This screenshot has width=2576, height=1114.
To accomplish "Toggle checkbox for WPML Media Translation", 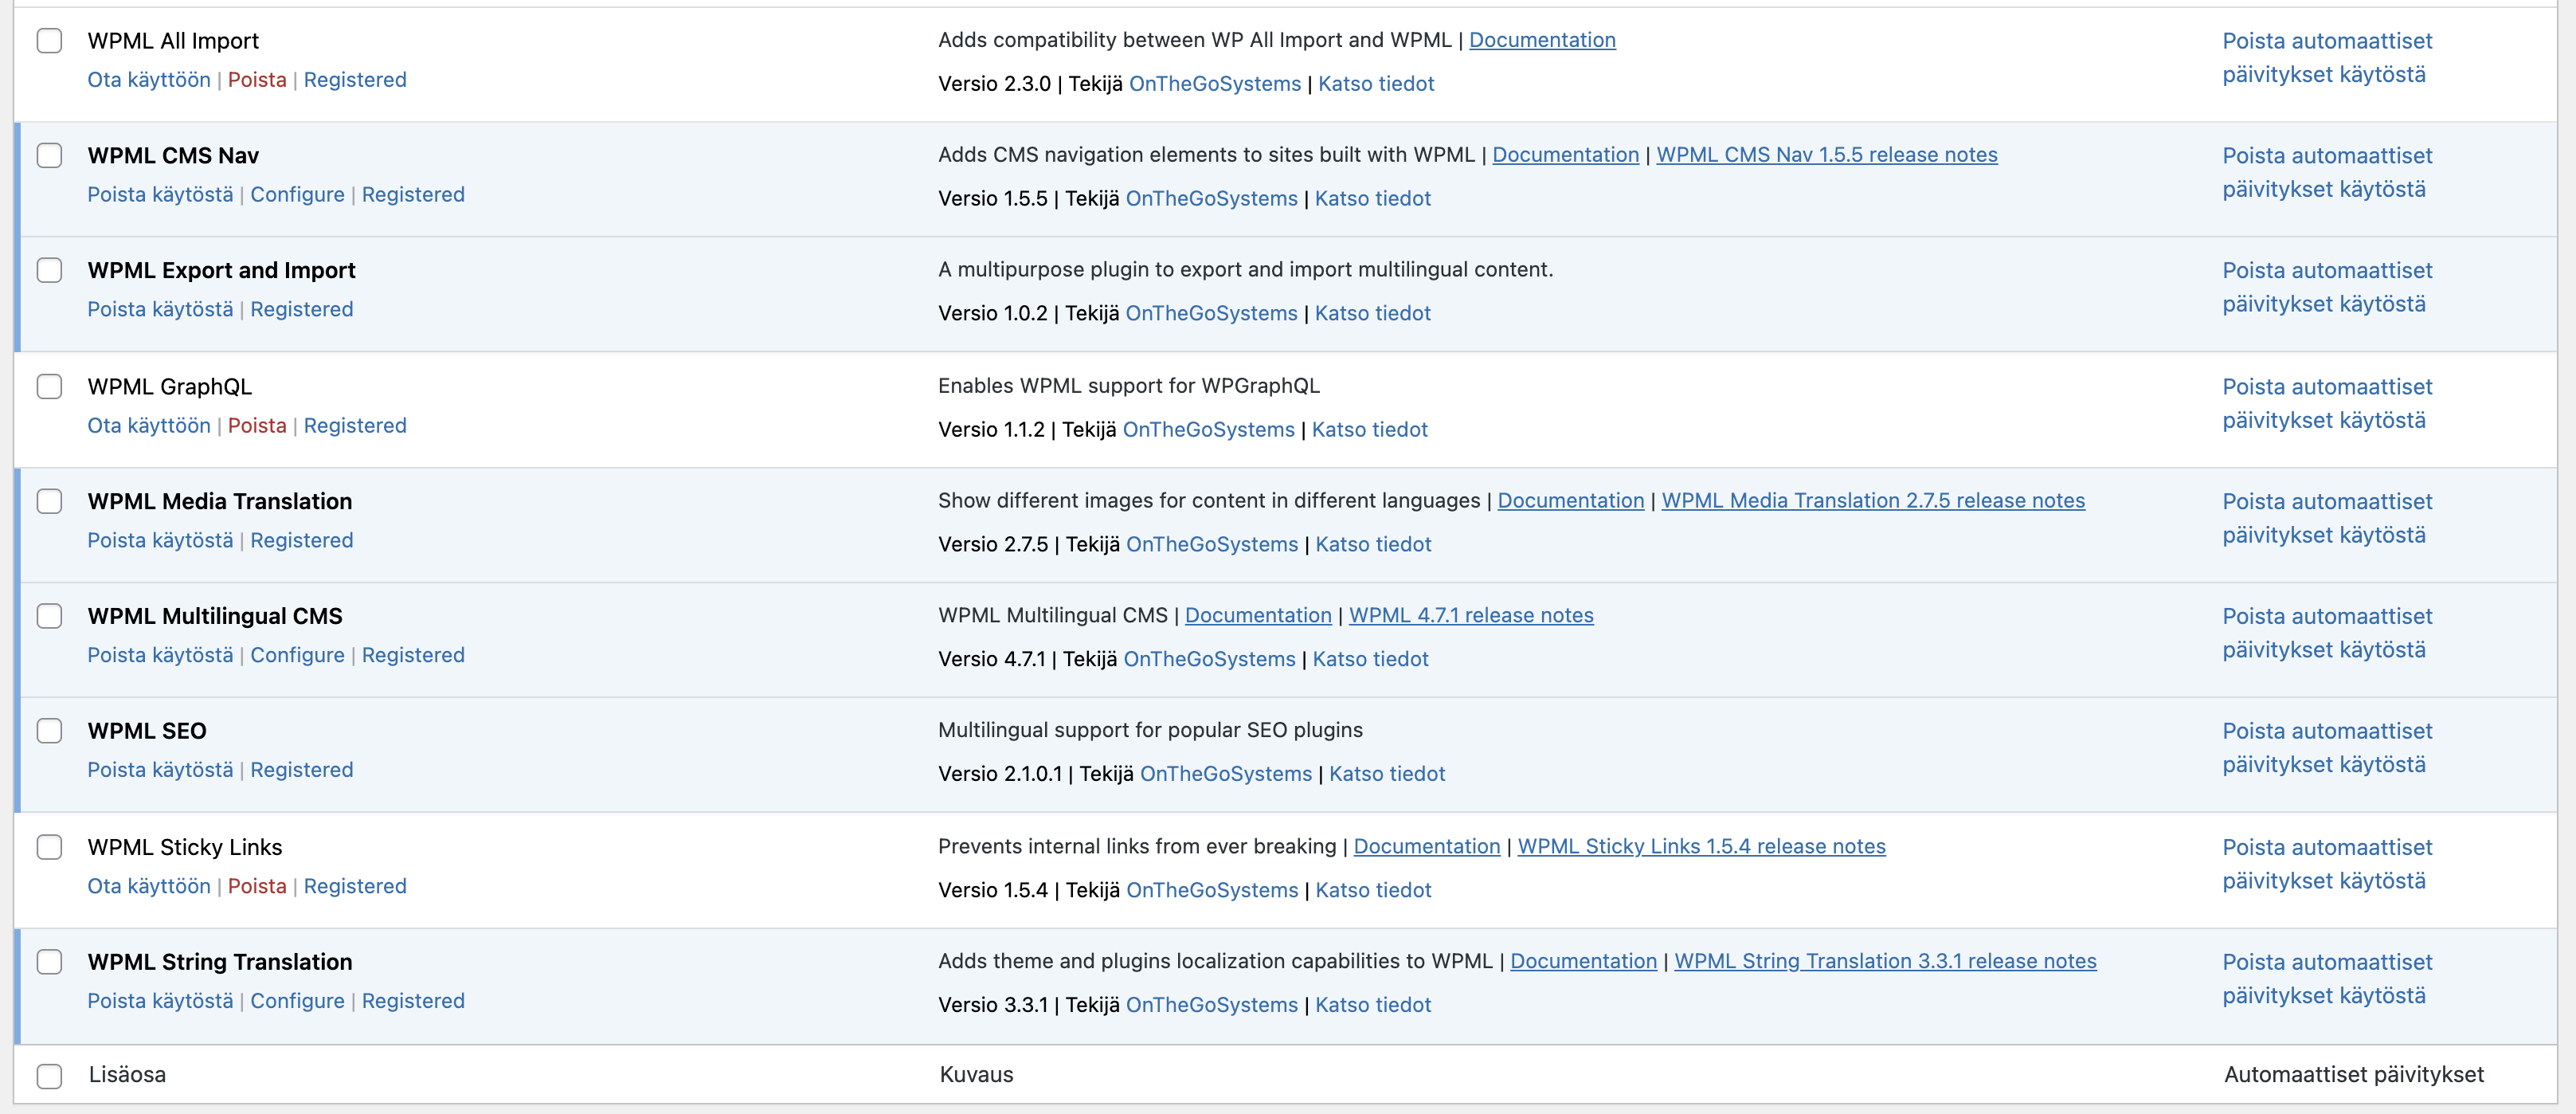I will pos(49,502).
